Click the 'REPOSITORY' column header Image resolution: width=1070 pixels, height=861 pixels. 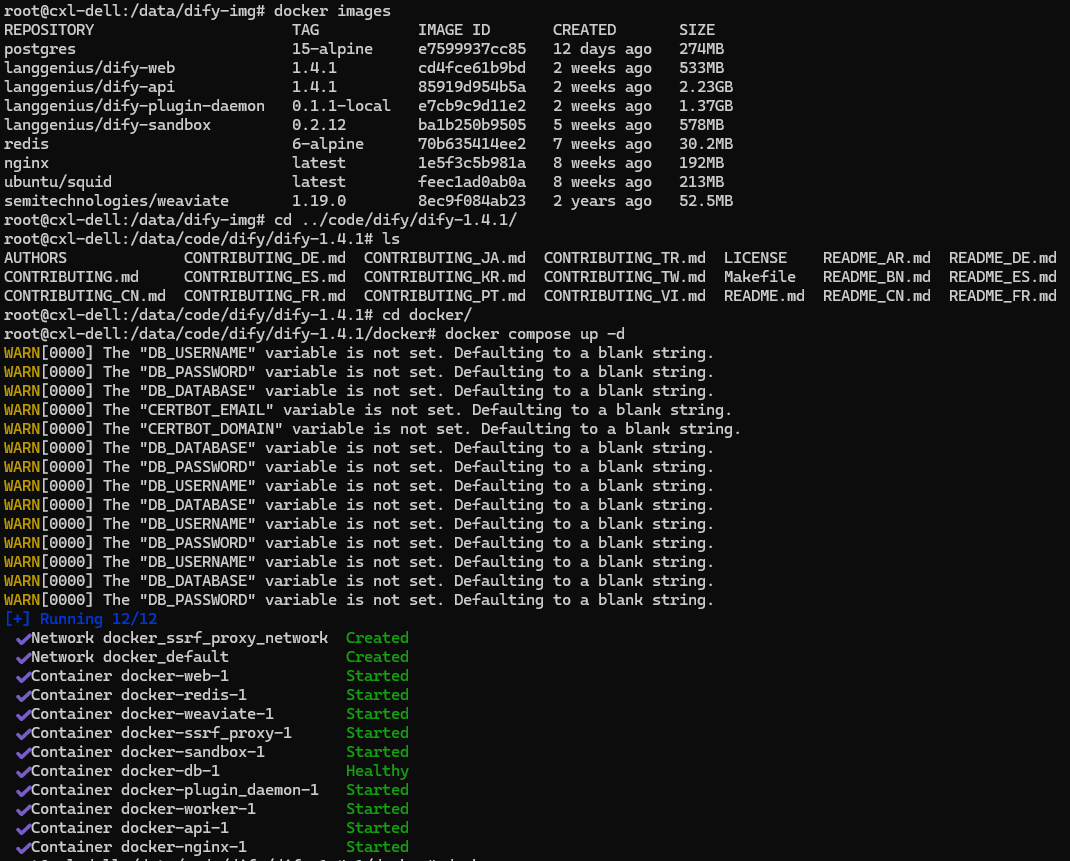point(49,30)
